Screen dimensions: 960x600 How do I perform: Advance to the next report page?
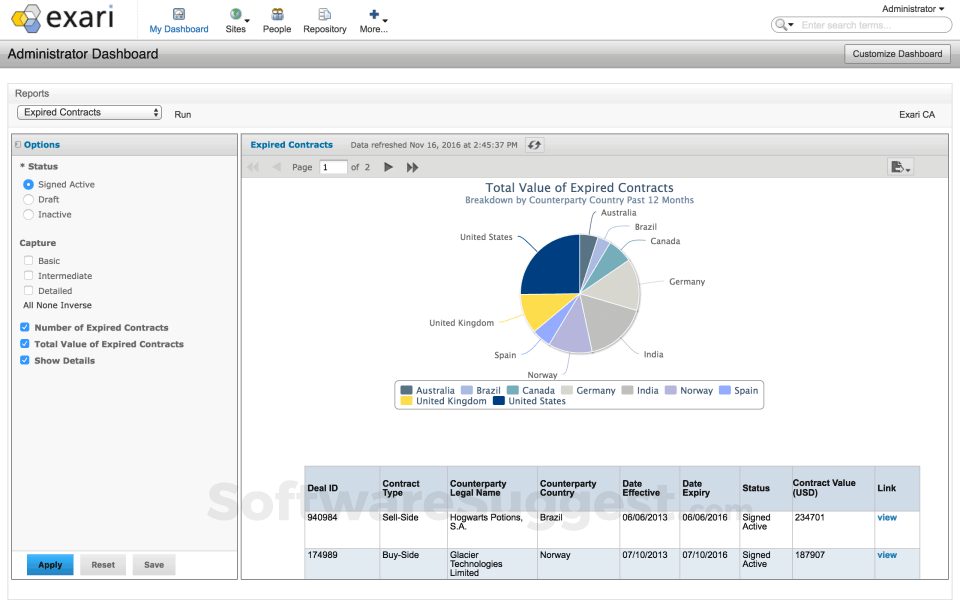point(388,167)
